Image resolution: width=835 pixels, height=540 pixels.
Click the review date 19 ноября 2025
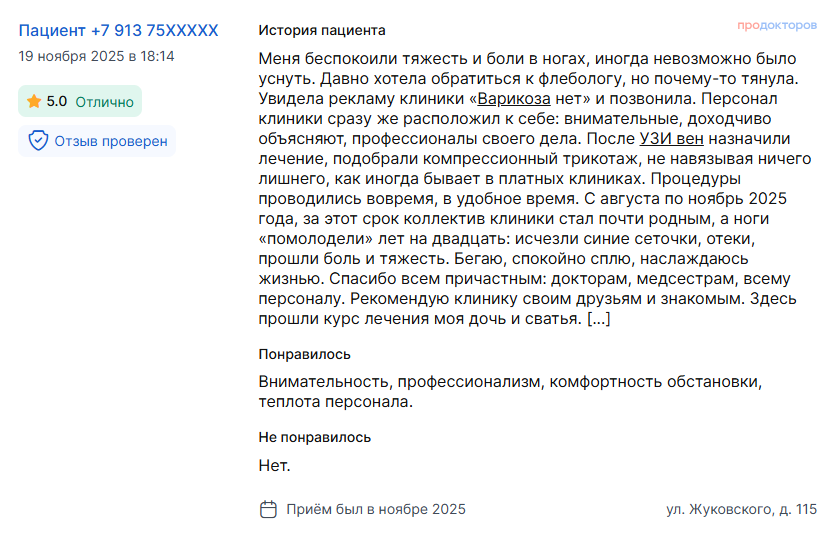point(96,56)
